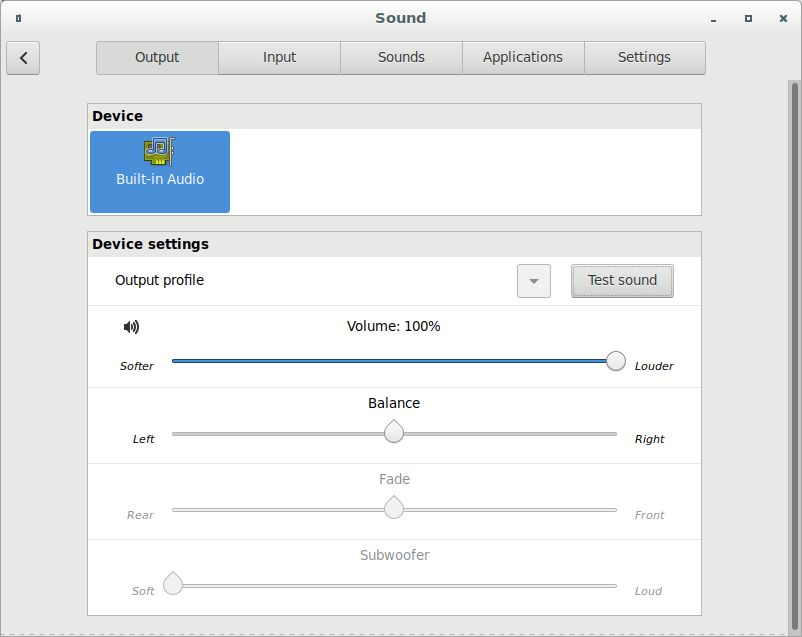Image resolution: width=802 pixels, height=637 pixels.
Task: Click the 'Louder' label
Action: pos(654,366)
